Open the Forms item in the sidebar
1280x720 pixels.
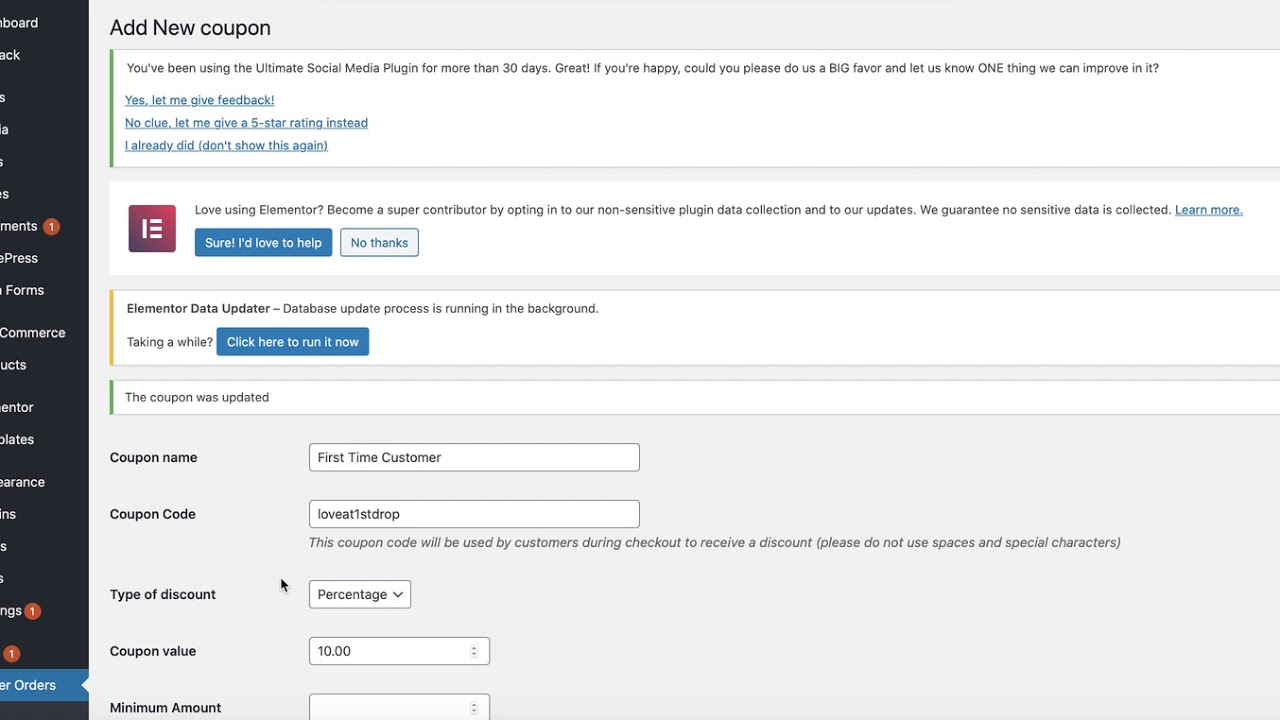[22, 290]
